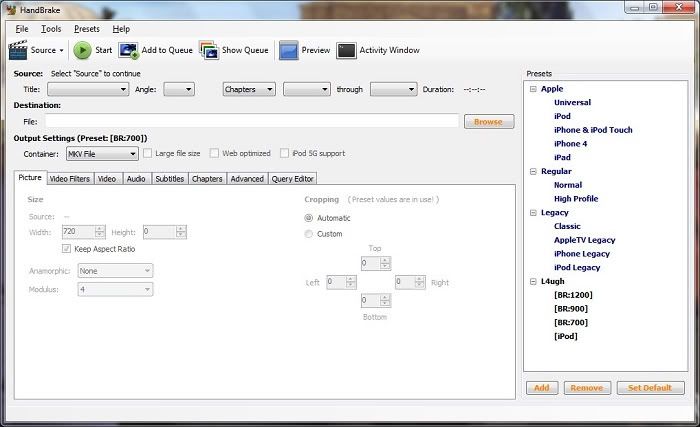Select the Universal preset
The height and width of the screenshot is (427, 700).
(572, 102)
